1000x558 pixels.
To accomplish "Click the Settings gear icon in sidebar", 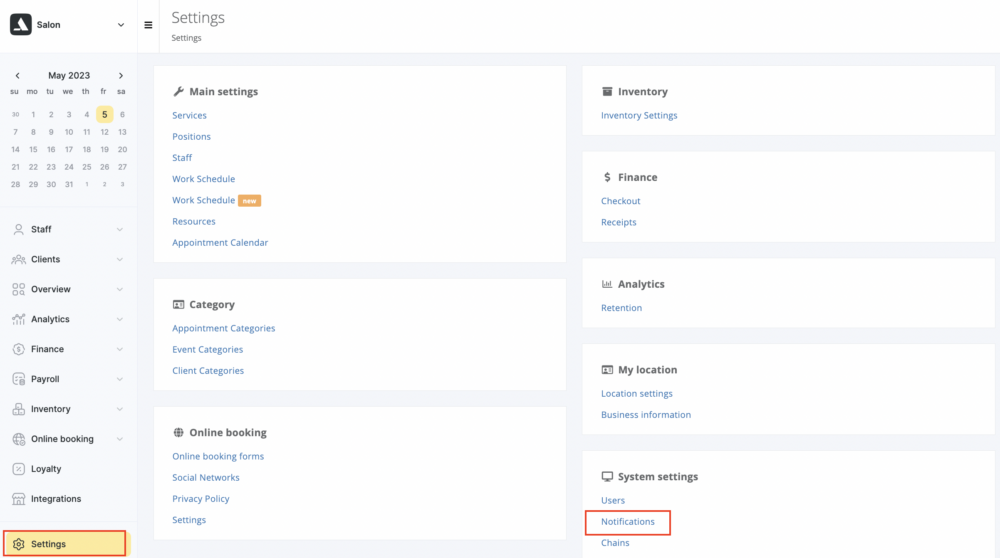I will [x=18, y=544].
